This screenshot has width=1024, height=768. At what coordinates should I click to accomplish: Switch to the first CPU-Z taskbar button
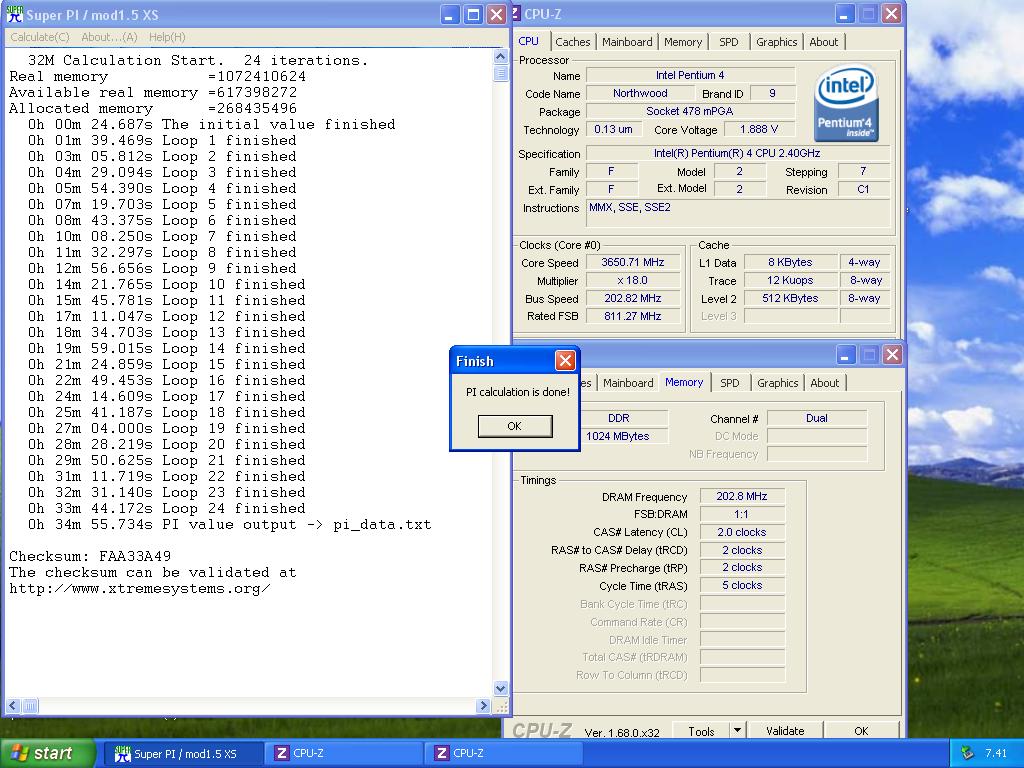(x=344, y=754)
